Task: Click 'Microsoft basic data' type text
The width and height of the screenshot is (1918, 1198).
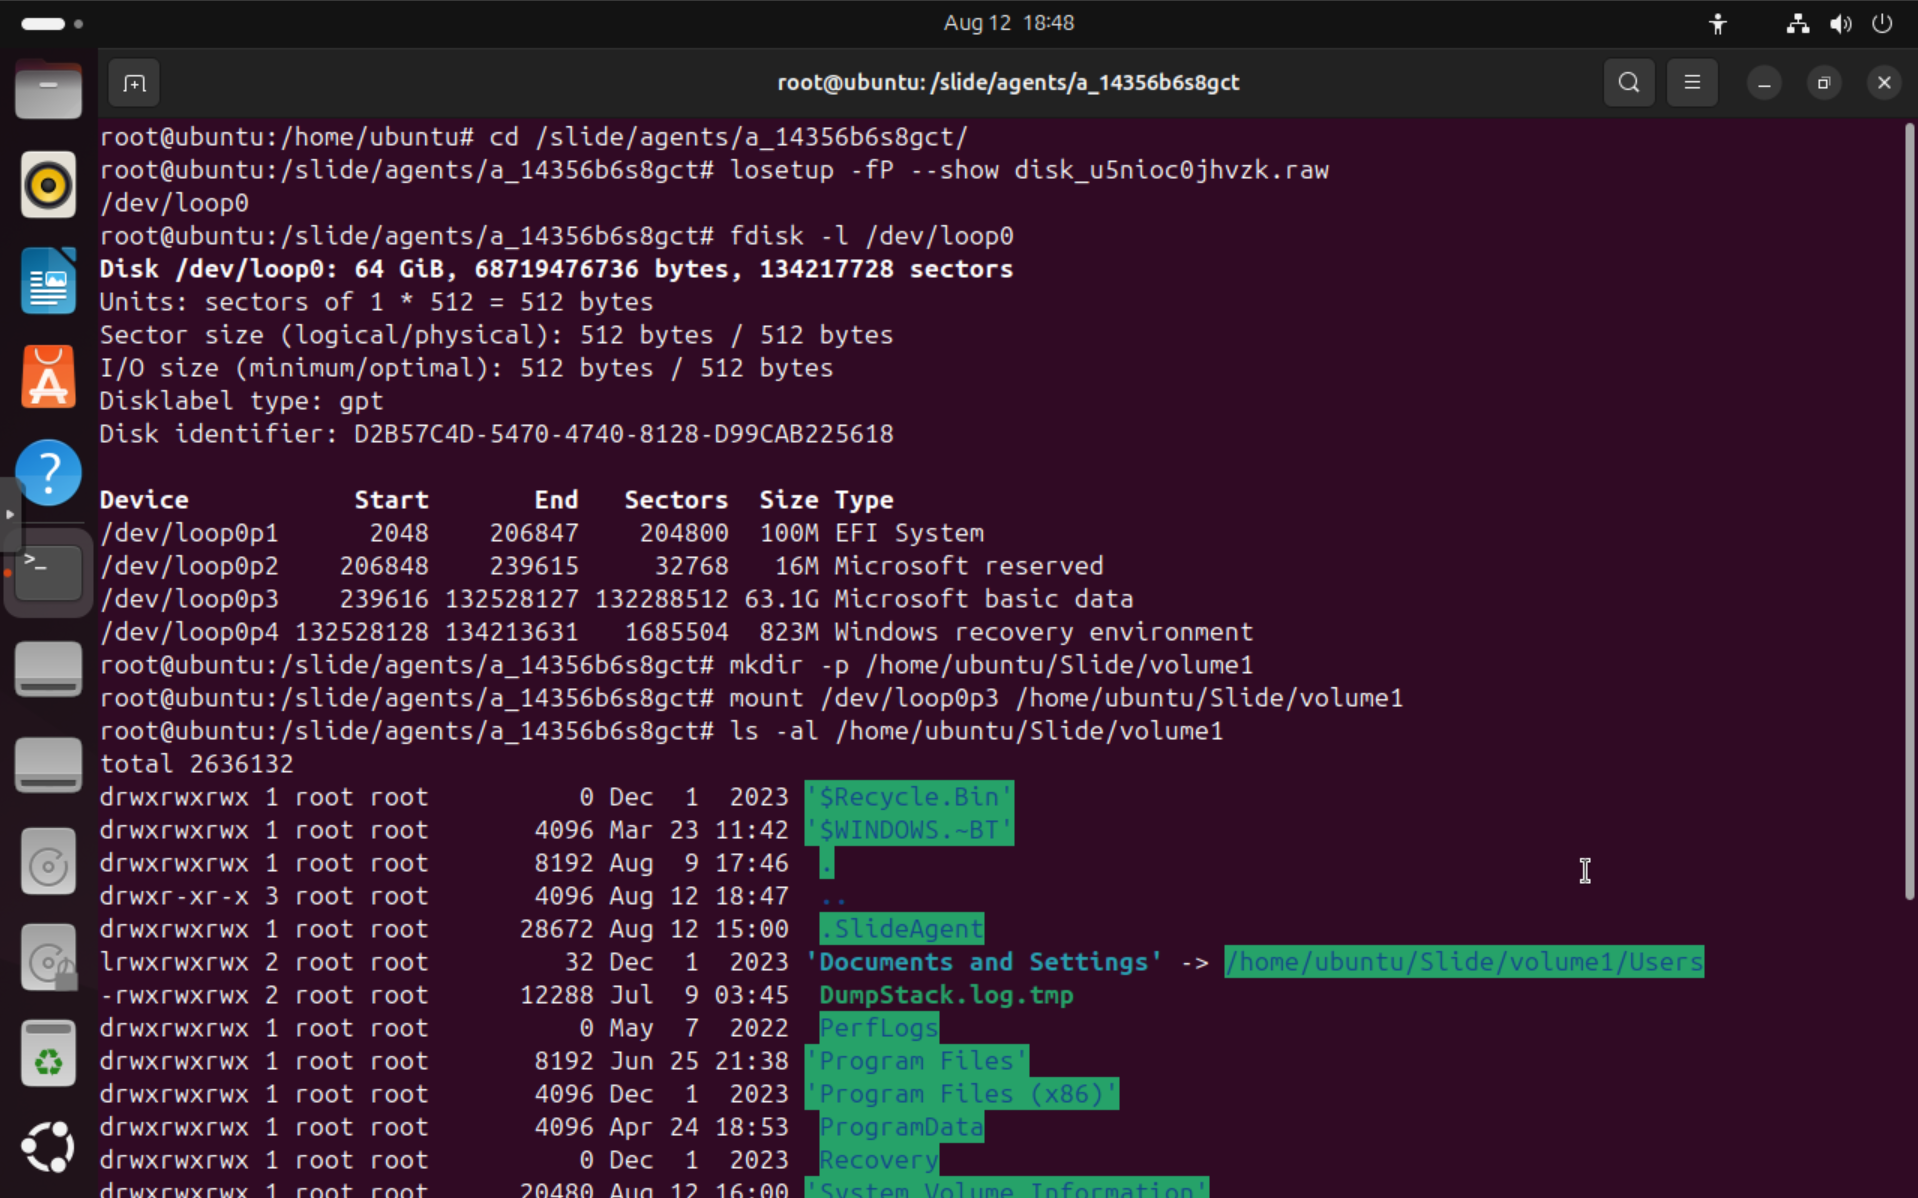Action: tap(984, 599)
